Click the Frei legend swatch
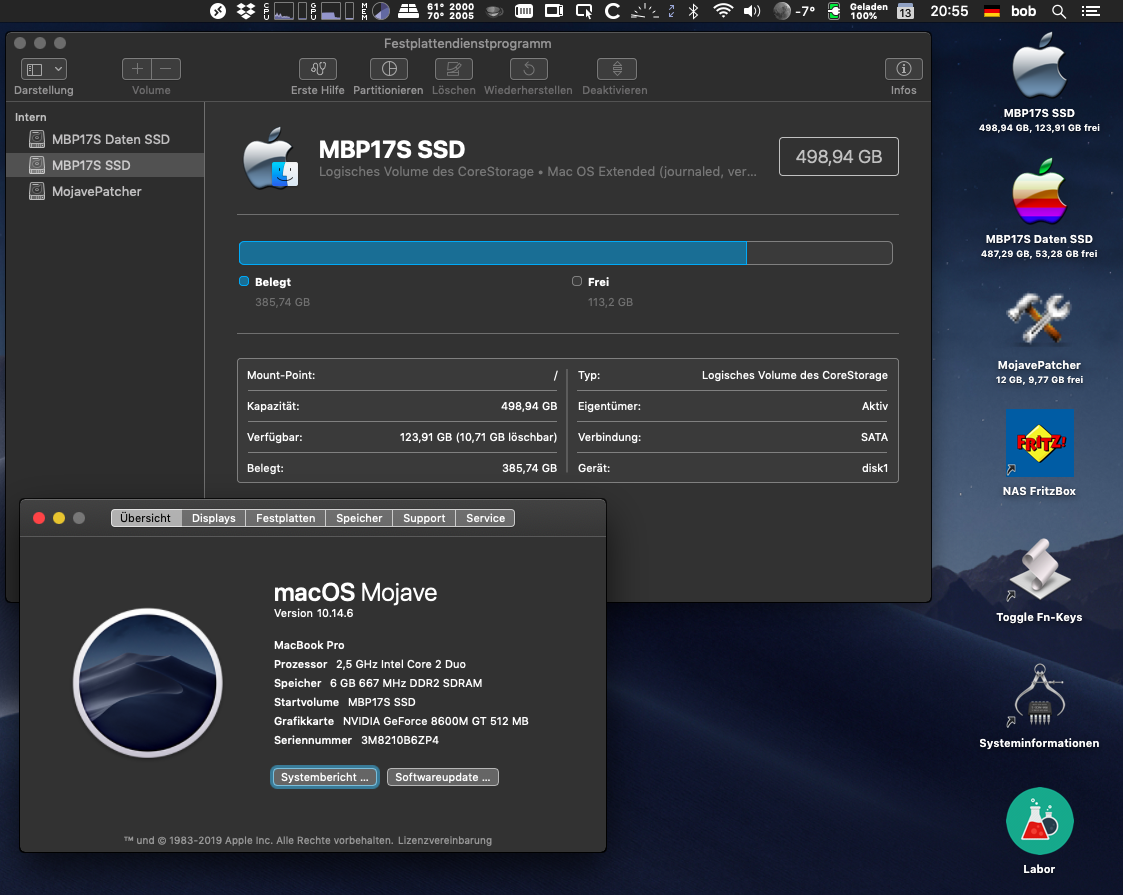 tap(577, 281)
